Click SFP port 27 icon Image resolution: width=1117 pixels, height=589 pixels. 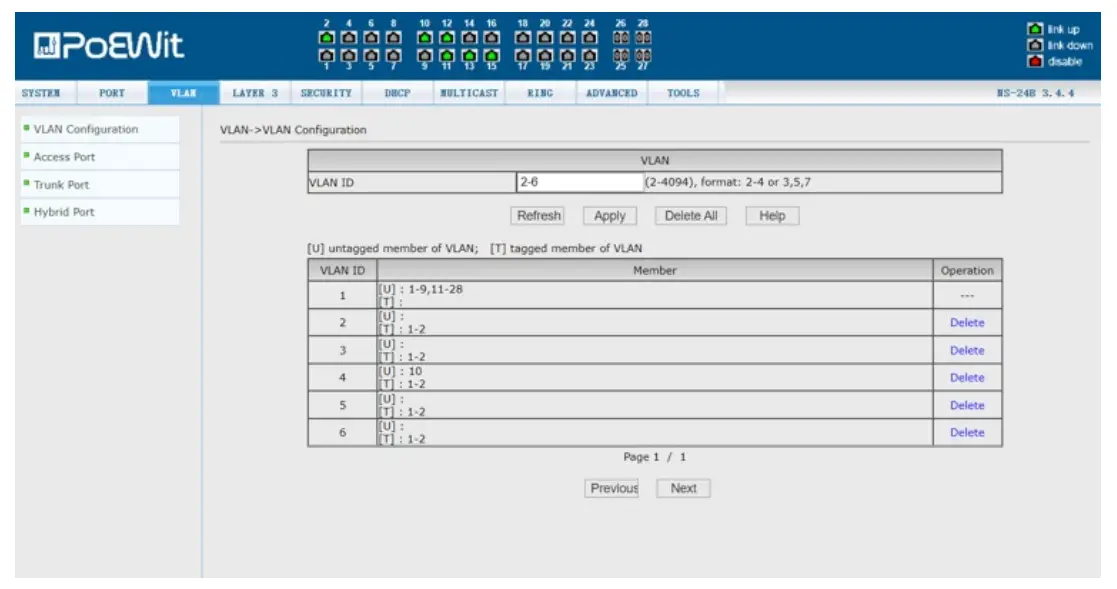pos(642,55)
